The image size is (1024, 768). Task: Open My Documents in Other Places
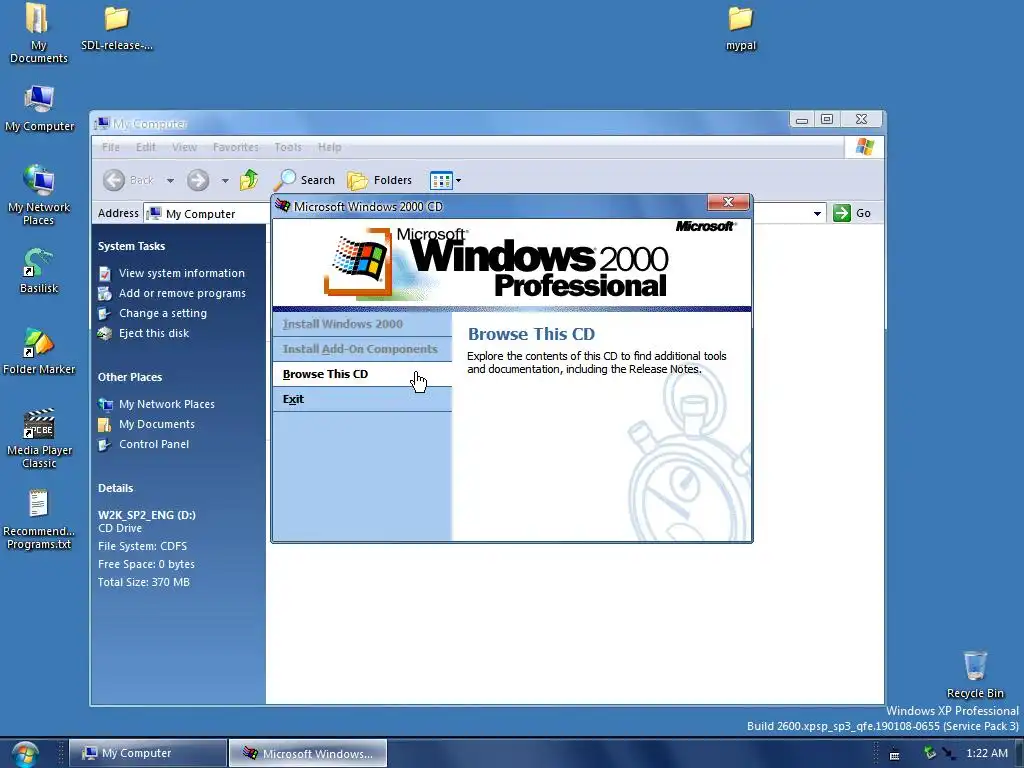pos(157,424)
